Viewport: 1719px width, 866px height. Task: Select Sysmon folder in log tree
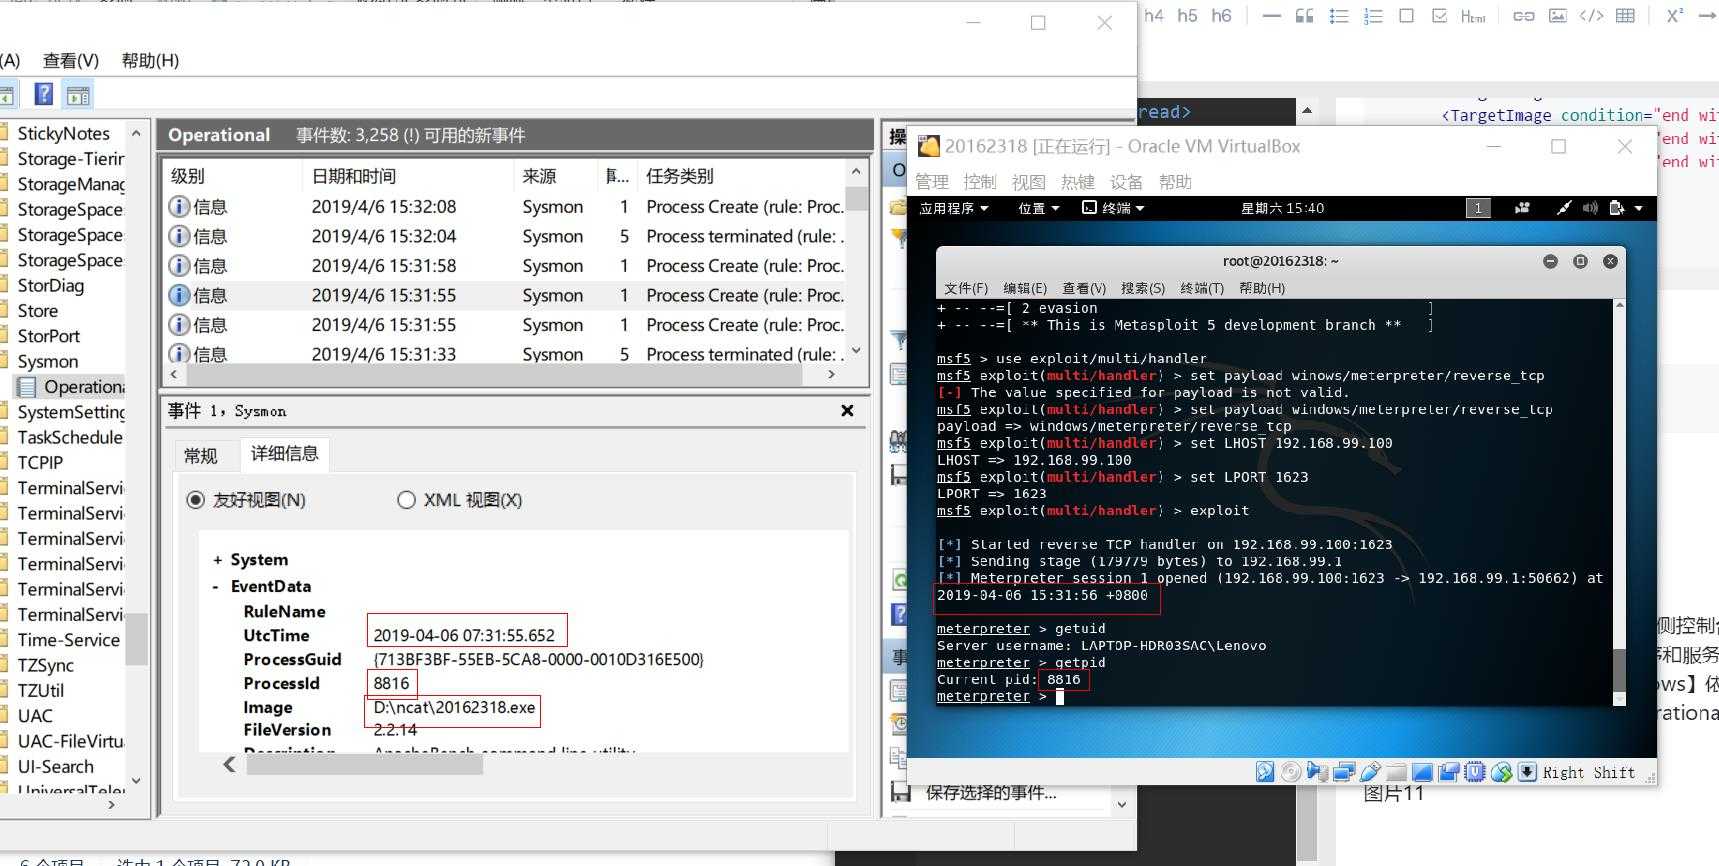(48, 361)
